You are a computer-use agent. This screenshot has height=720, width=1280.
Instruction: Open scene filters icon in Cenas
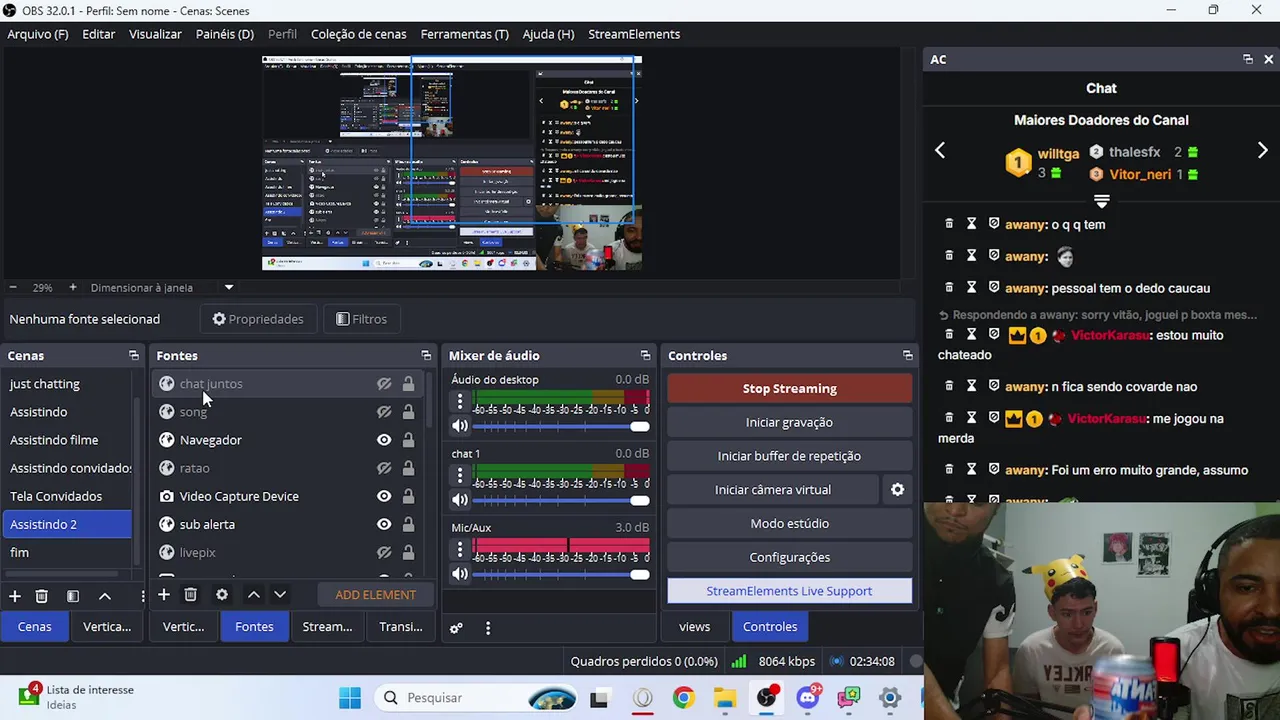coord(73,596)
